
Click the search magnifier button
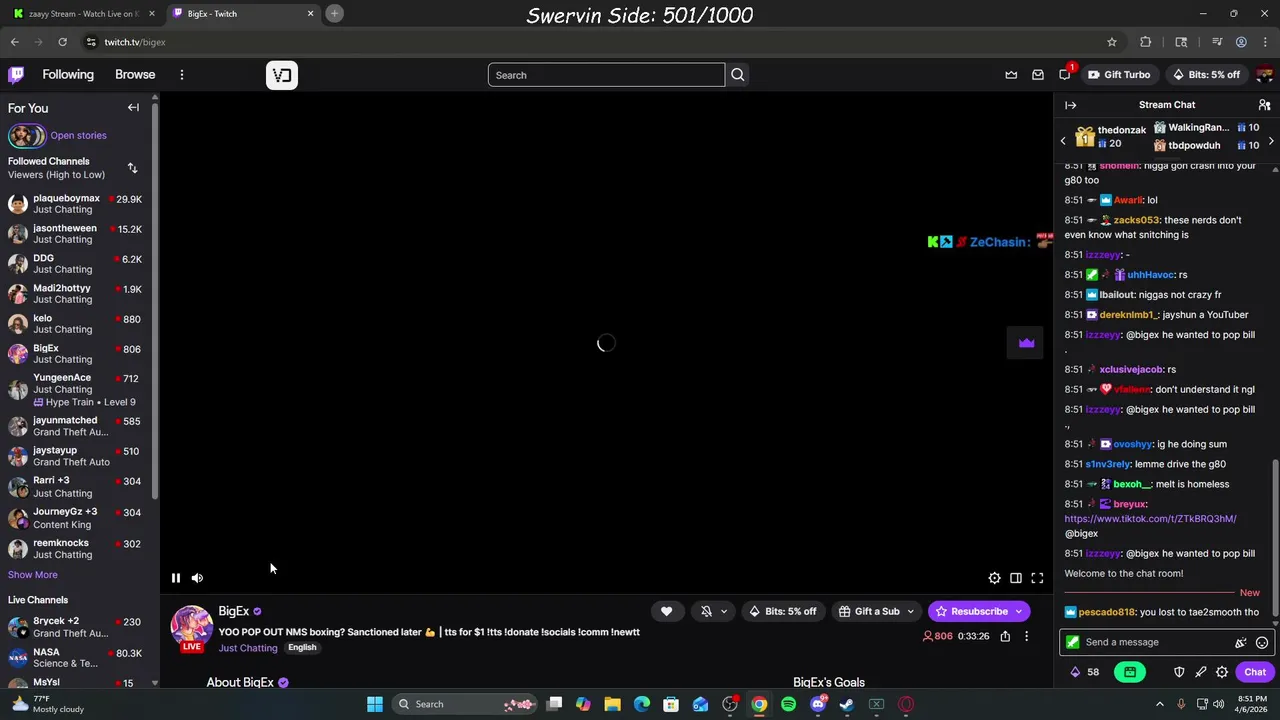point(738,75)
